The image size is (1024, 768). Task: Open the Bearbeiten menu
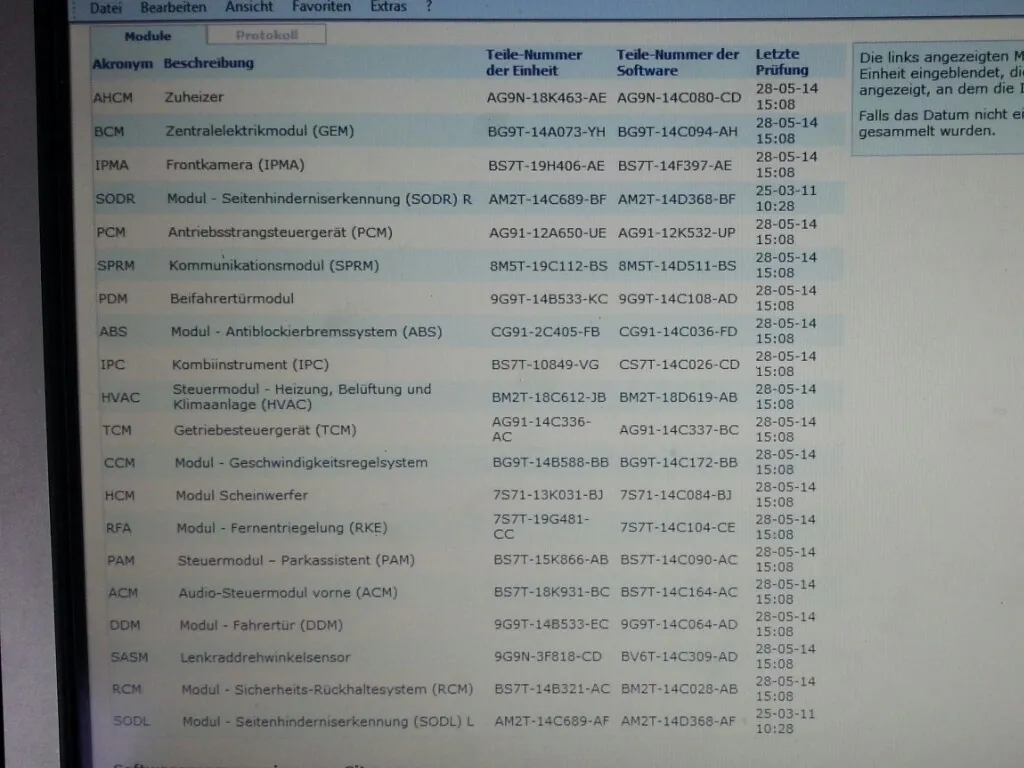(173, 7)
